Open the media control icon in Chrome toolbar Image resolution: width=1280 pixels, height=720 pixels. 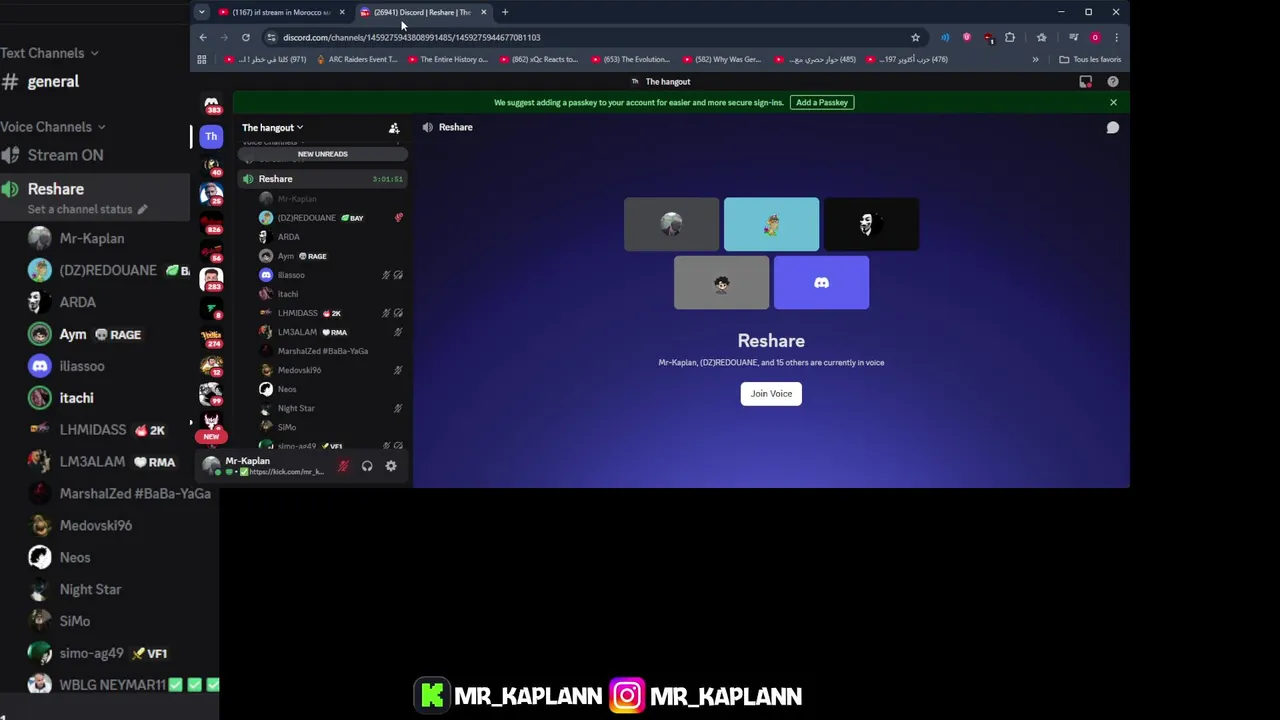pos(1073,37)
